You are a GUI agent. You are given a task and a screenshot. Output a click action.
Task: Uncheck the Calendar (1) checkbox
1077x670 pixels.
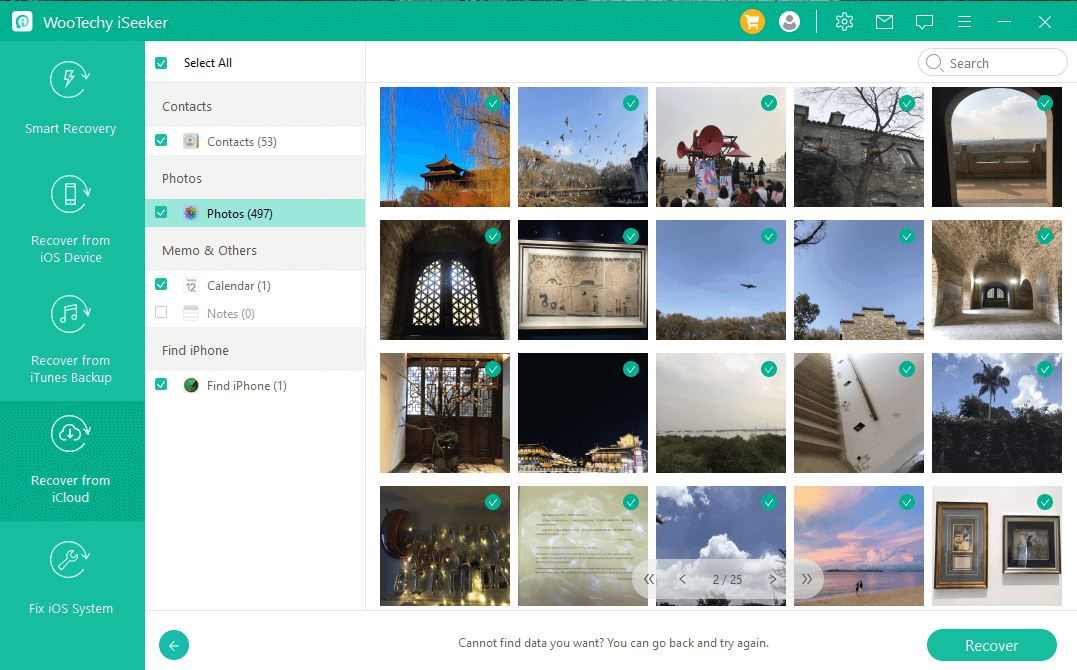pyautogui.click(x=161, y=285)
